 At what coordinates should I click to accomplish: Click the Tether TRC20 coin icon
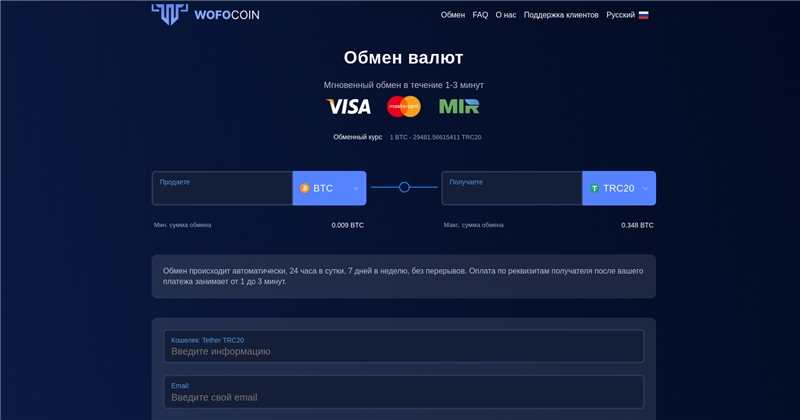pyautogui.click(x=594, y=188)
